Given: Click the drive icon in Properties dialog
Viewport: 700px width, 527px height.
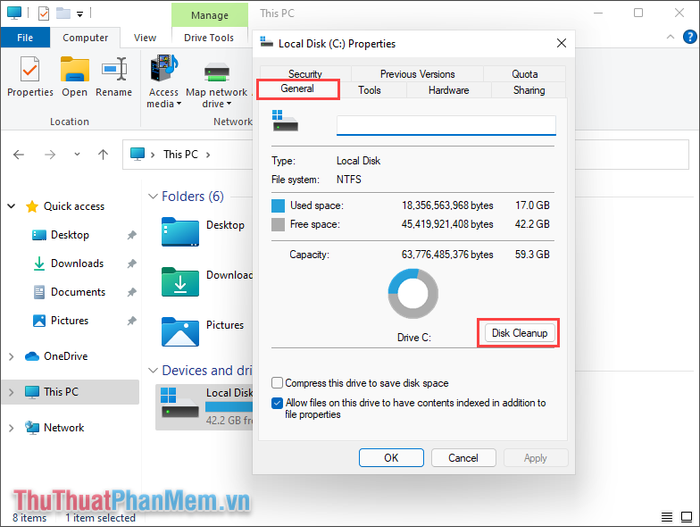Looking at the screenshot, I should coord(285,121).
